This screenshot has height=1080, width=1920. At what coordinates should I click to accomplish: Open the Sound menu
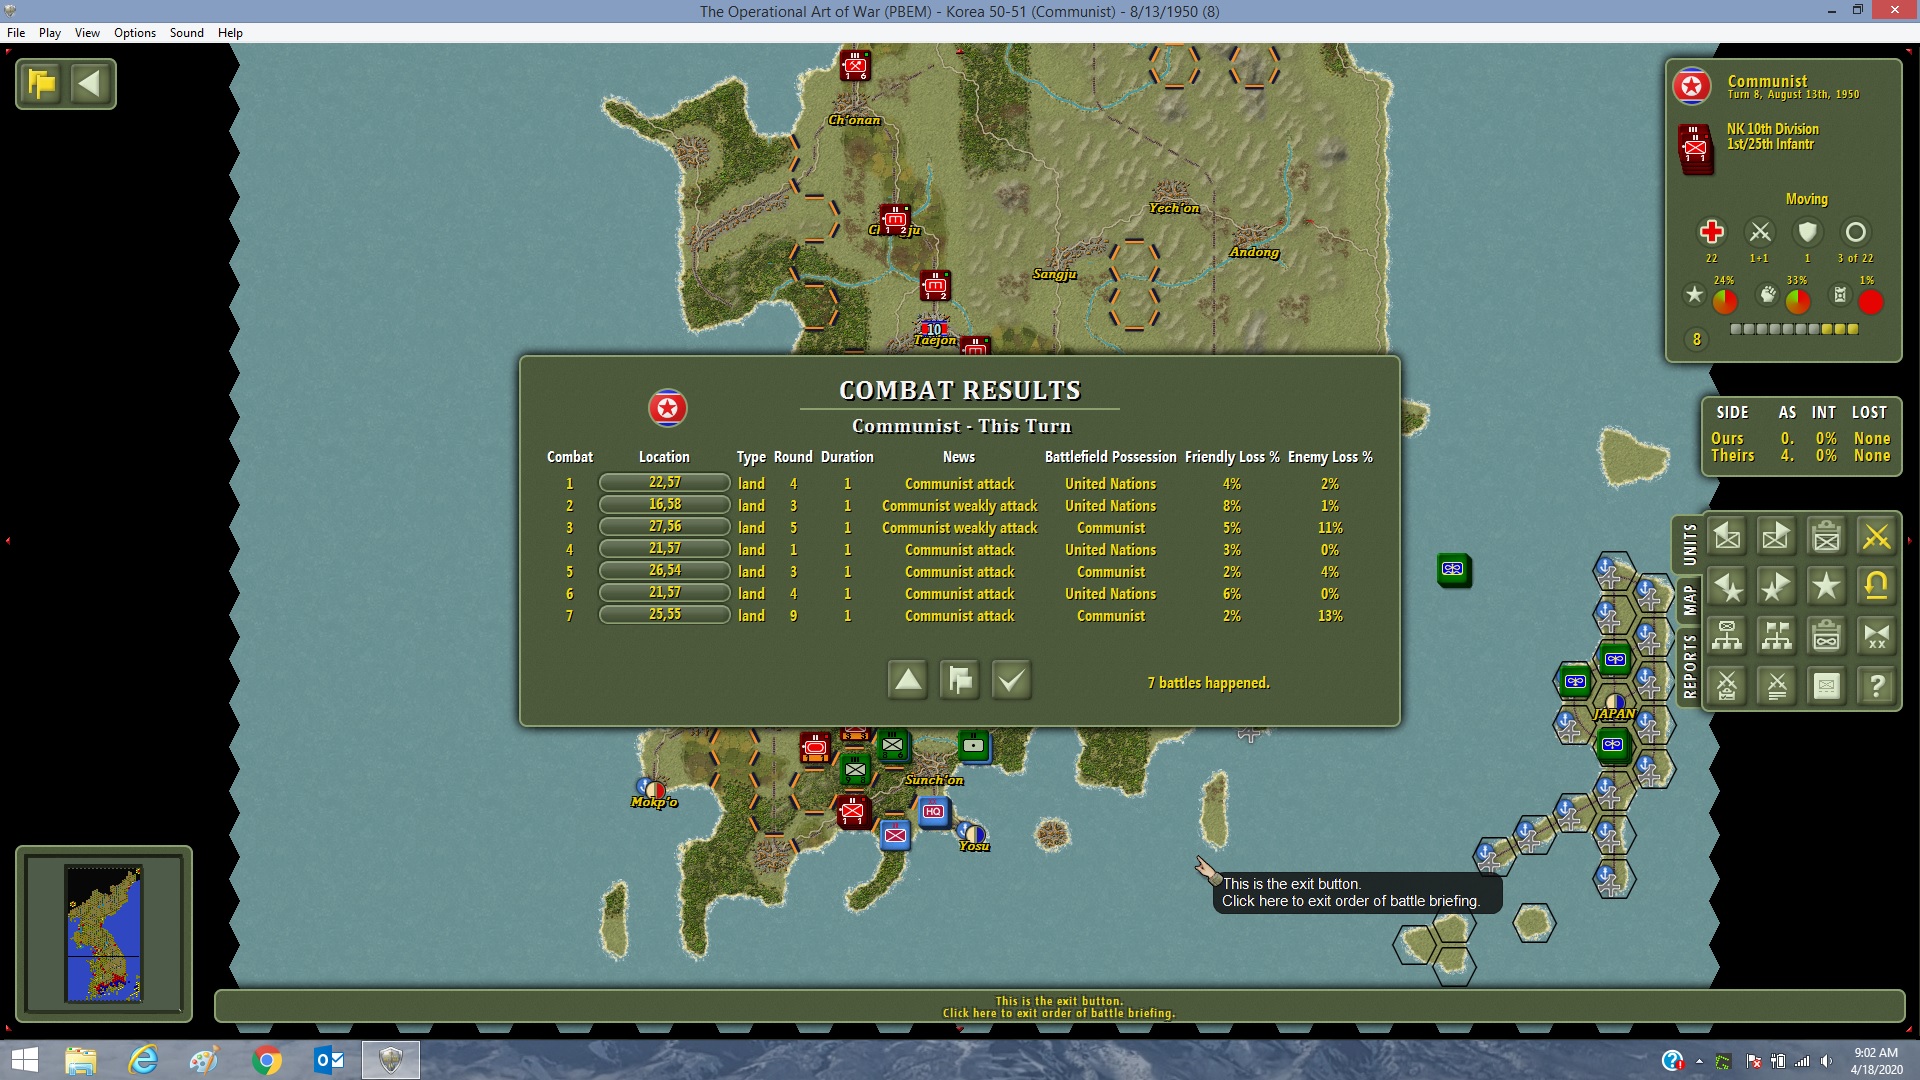click(x=187, y=33)
